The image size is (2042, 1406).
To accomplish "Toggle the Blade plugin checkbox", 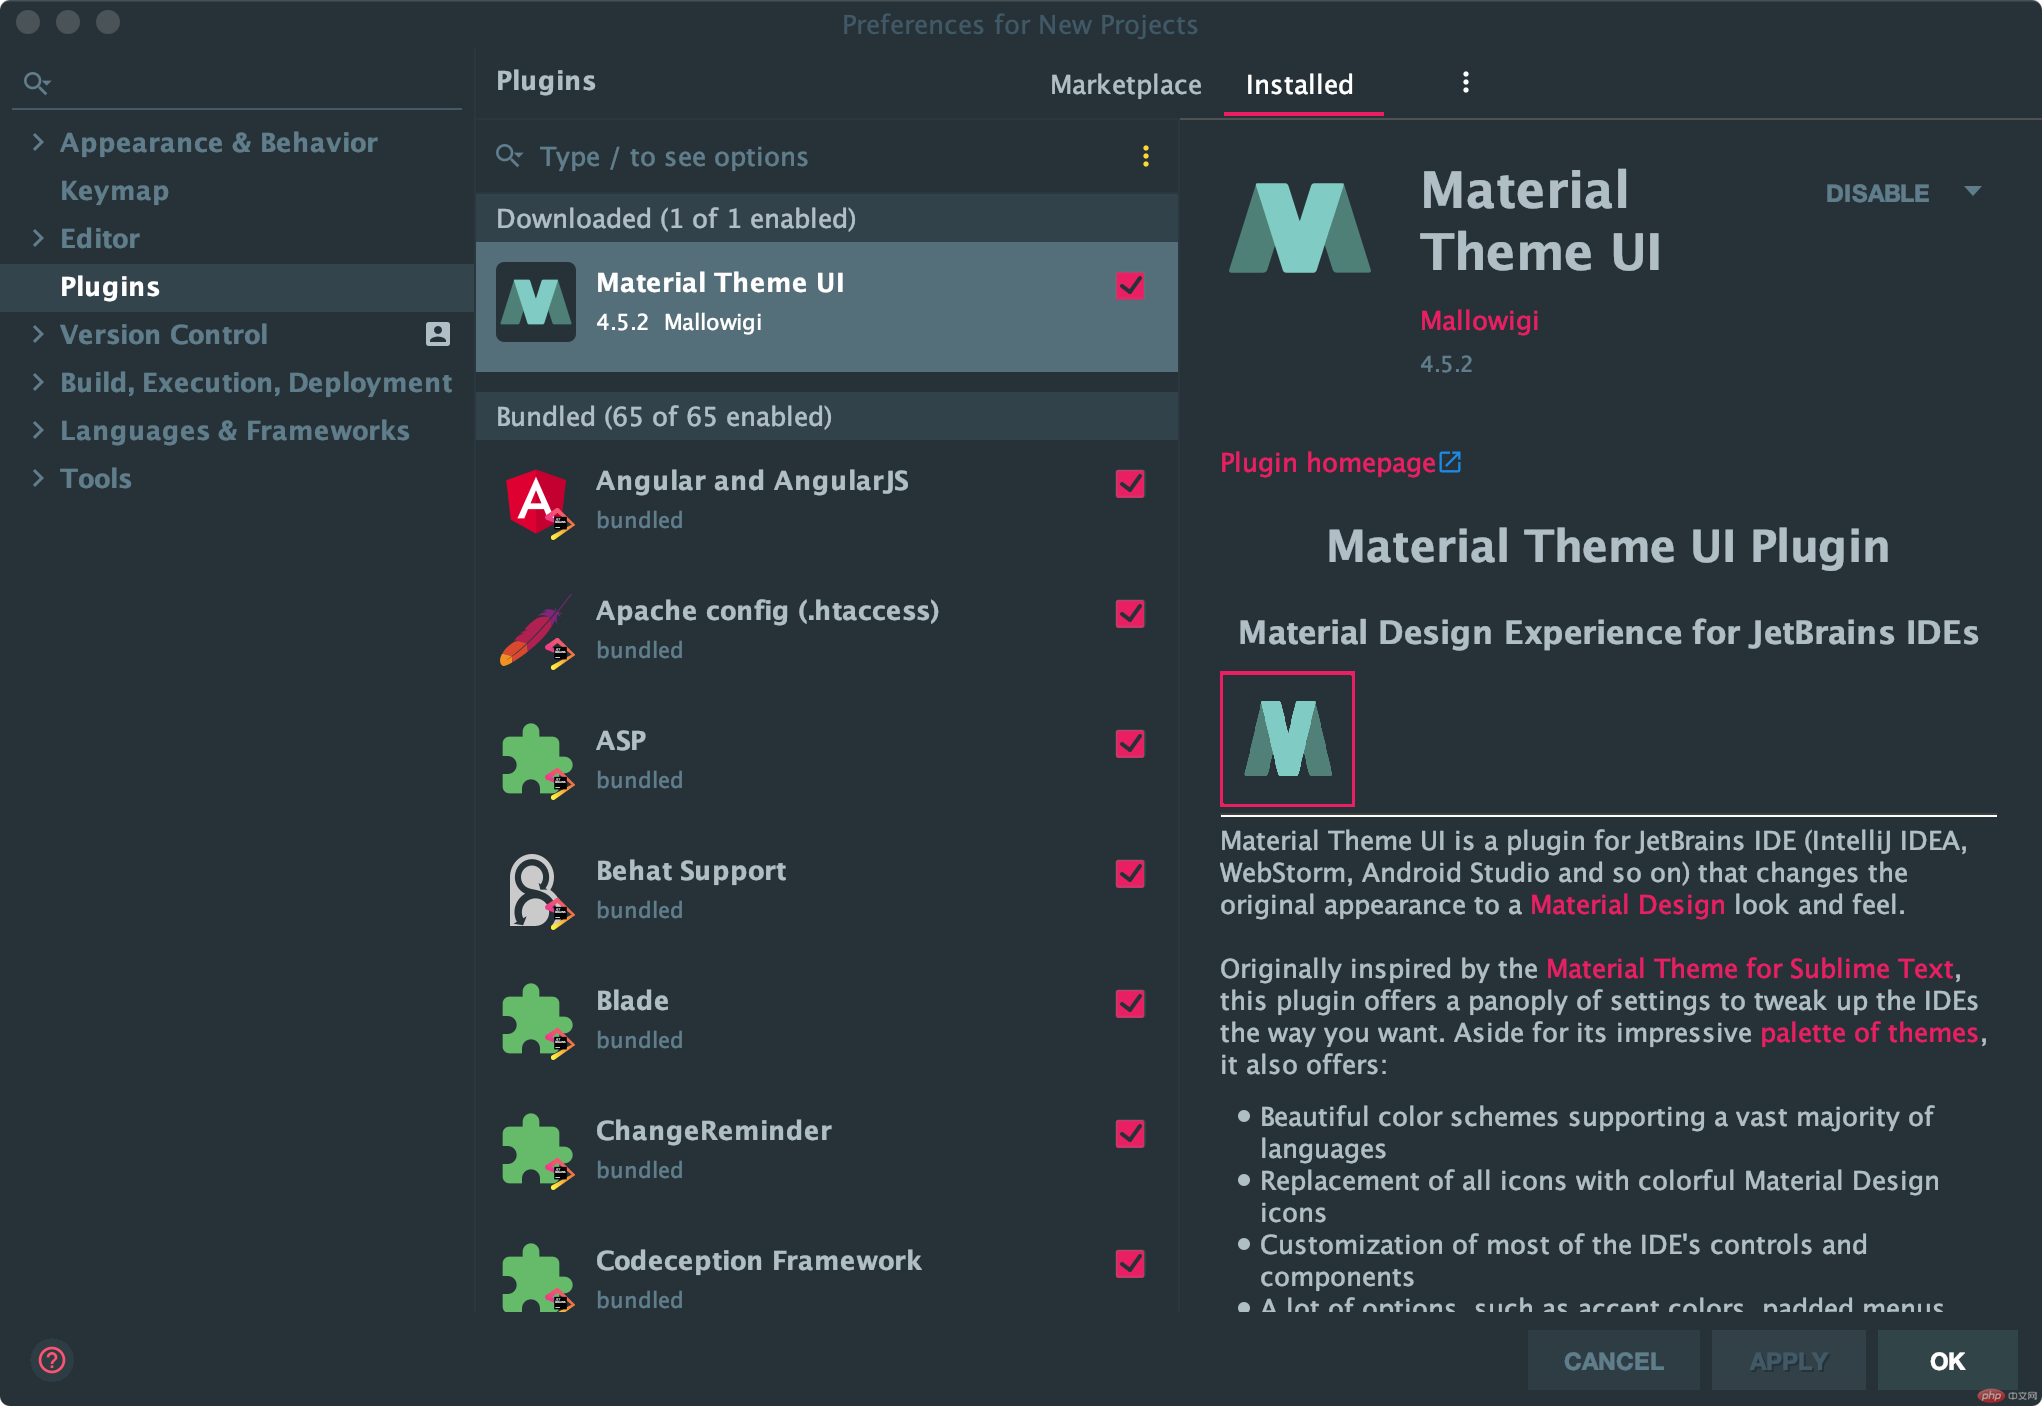I will coord(1130,1004).
